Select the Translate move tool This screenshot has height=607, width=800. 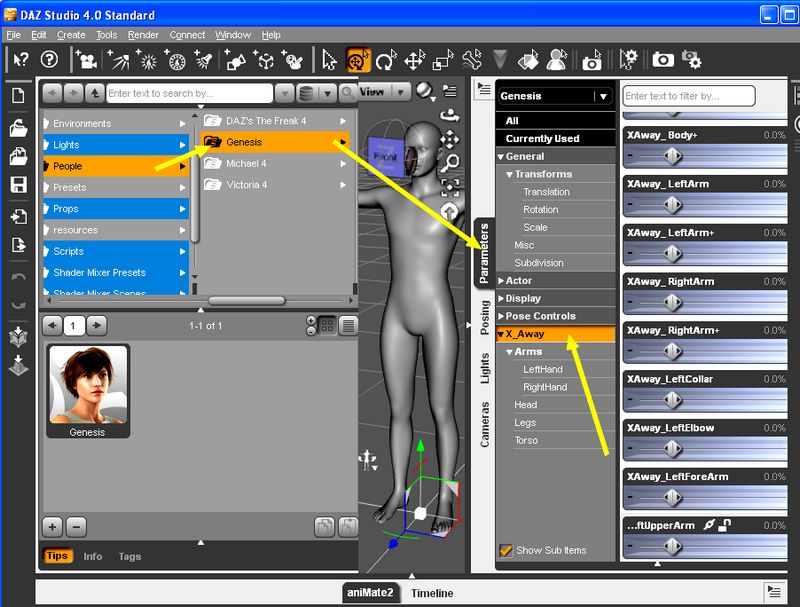414,60
